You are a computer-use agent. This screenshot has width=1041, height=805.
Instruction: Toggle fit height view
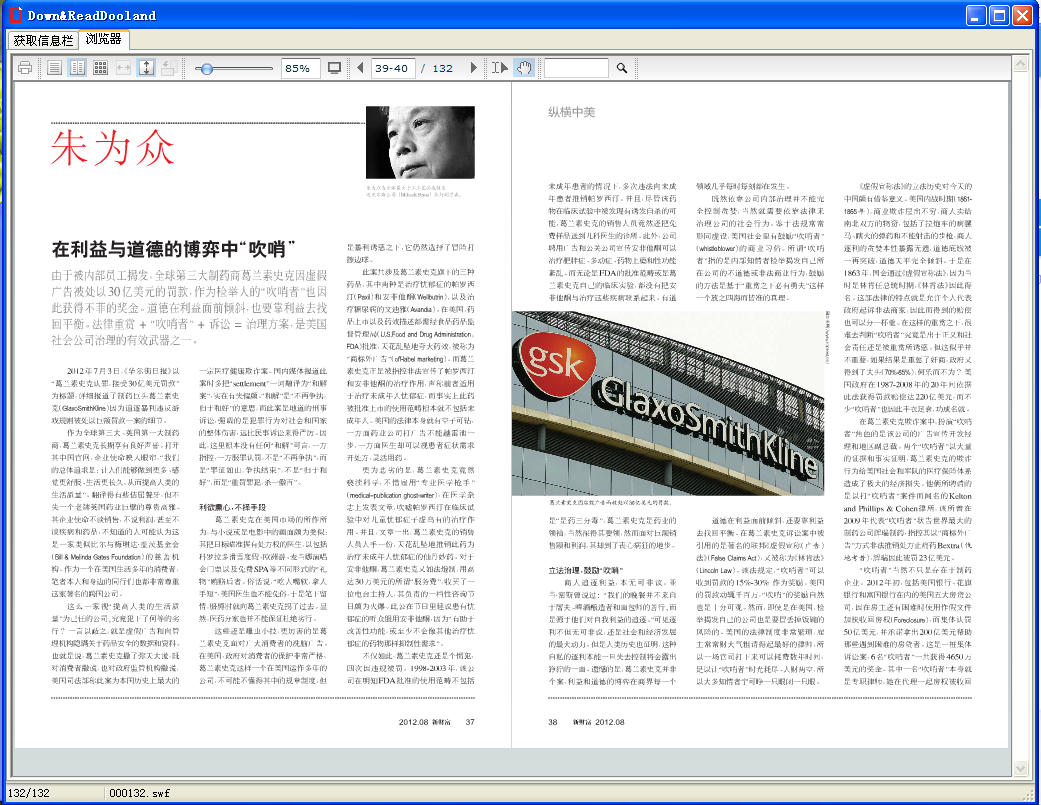[146, 68]
